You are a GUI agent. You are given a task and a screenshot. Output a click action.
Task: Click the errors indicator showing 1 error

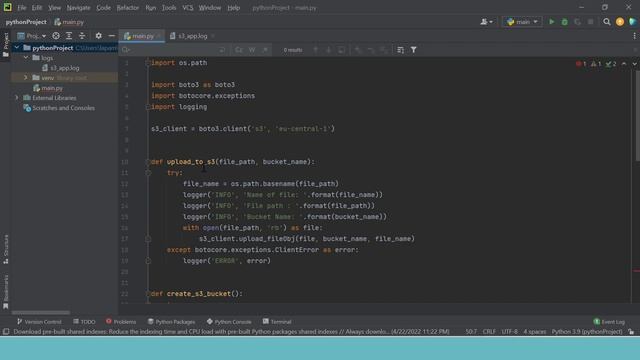click(581, 64)
